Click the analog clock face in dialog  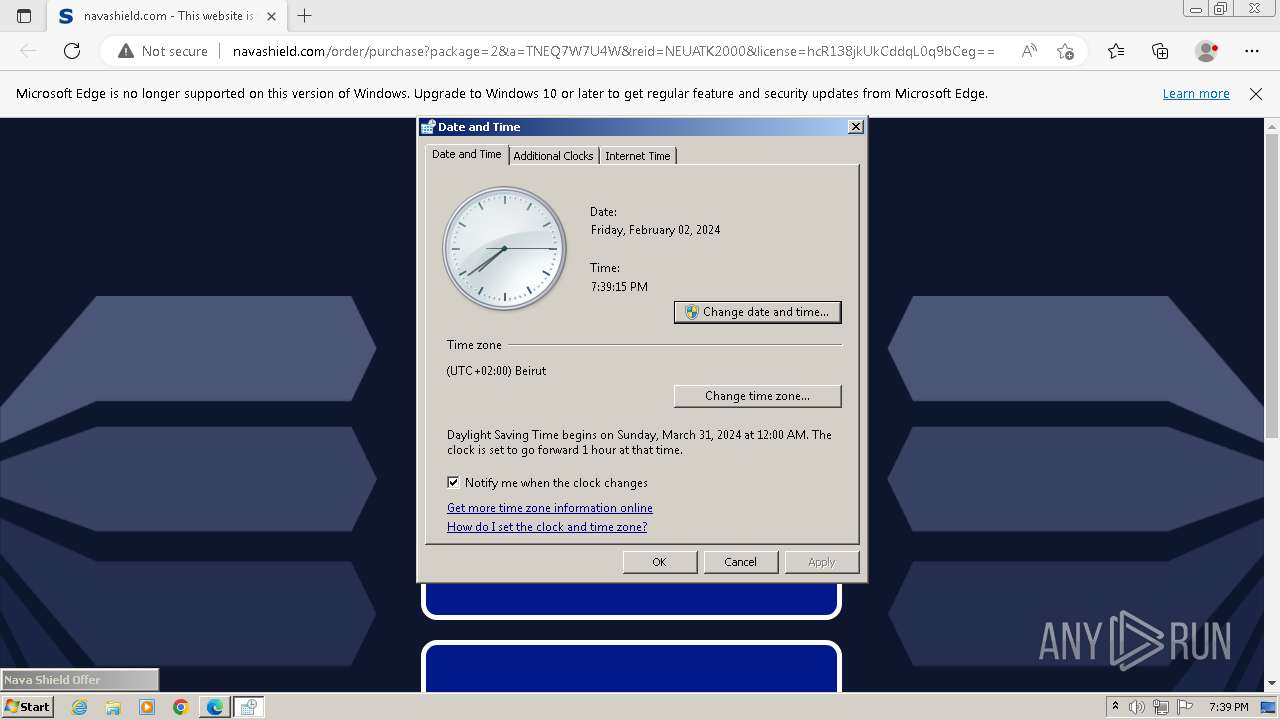click(504, 248)
